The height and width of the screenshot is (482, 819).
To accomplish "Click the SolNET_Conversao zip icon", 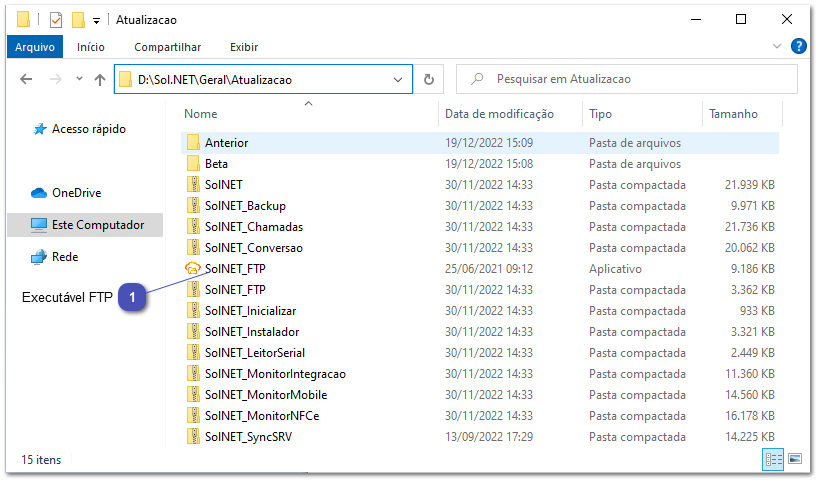I will (193, 248).
